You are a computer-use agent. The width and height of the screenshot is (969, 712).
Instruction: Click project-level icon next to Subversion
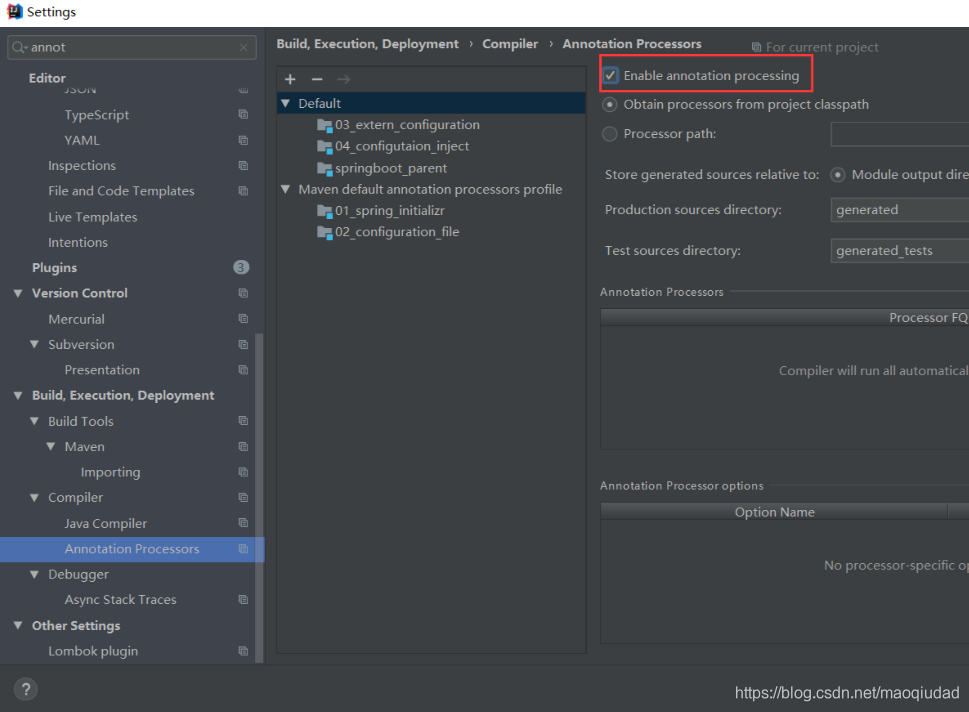pyautogui.click(x=243, y=344)
